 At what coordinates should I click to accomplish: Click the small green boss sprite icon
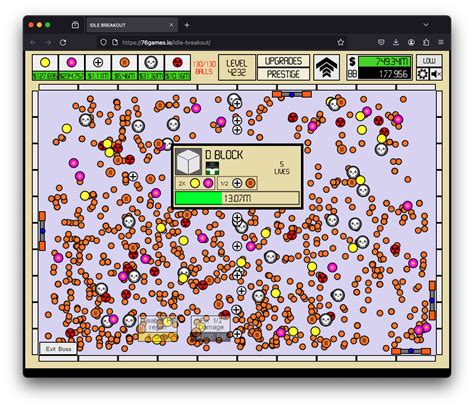coord(212,168)
